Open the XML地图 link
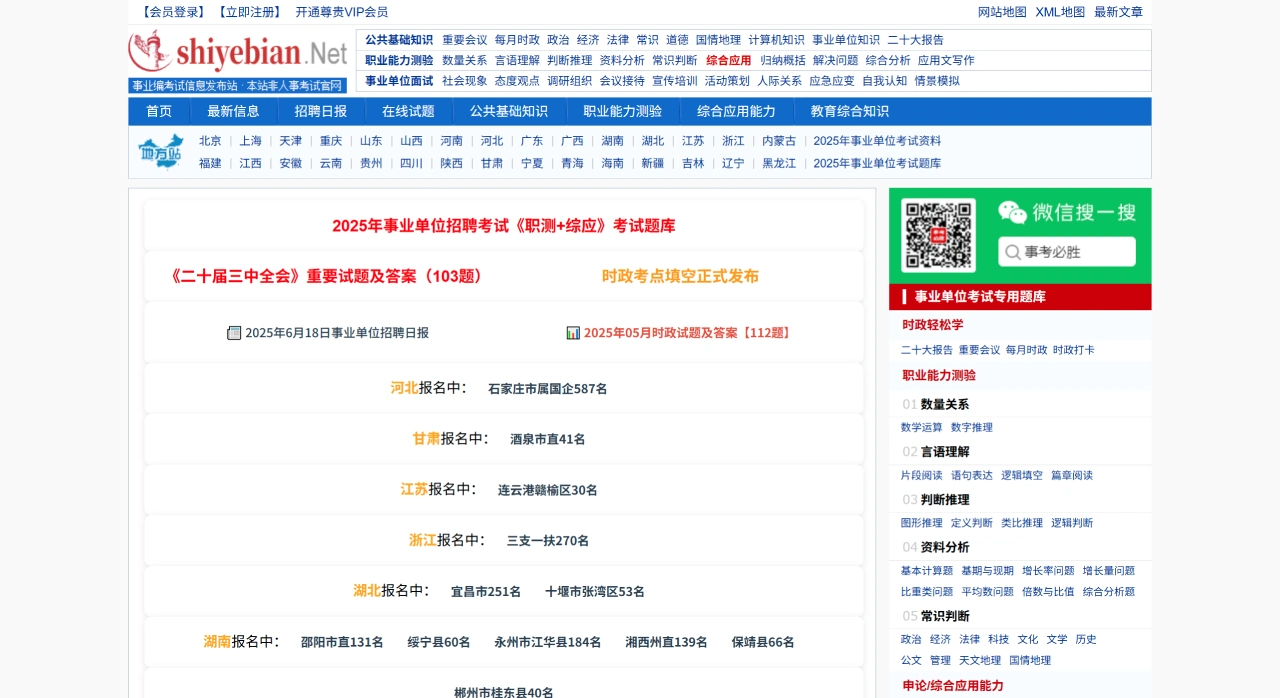This screenshot has height=698, width=1280. point(1060,12)
